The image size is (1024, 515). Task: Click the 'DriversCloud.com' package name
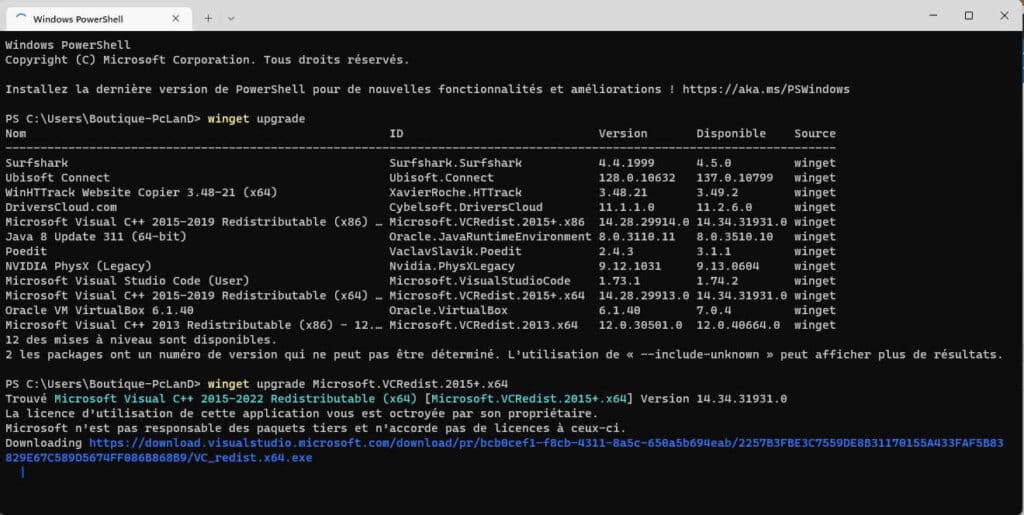61,208
